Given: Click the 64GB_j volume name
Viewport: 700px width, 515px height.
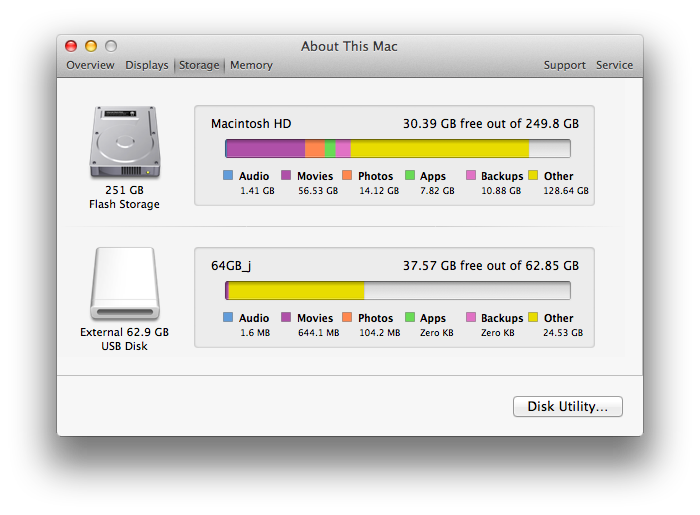Looking at the screenshot, I should (x=231, y=266).
